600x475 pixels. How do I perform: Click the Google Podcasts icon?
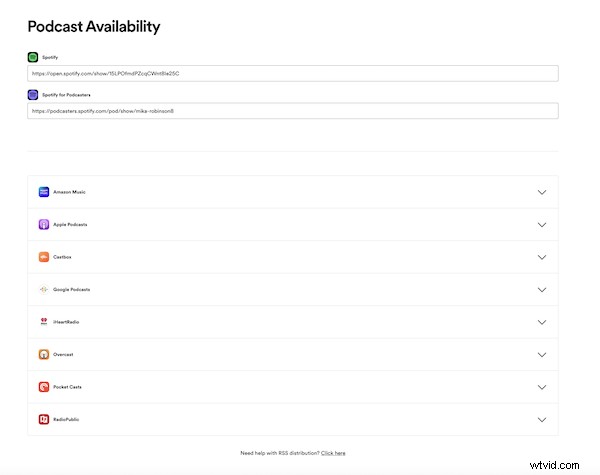44,289
